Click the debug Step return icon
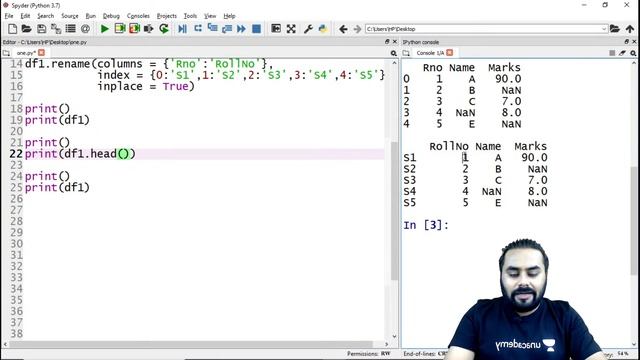 tap(227, 29)
